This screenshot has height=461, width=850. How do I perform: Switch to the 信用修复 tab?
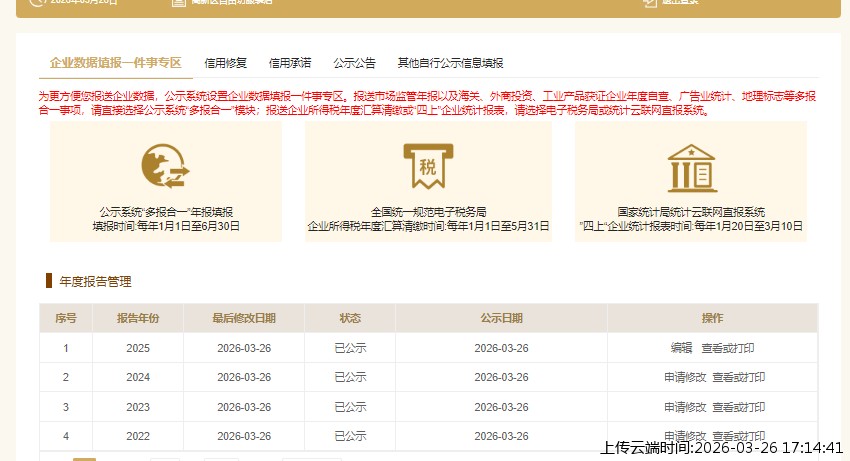[226, 63]
